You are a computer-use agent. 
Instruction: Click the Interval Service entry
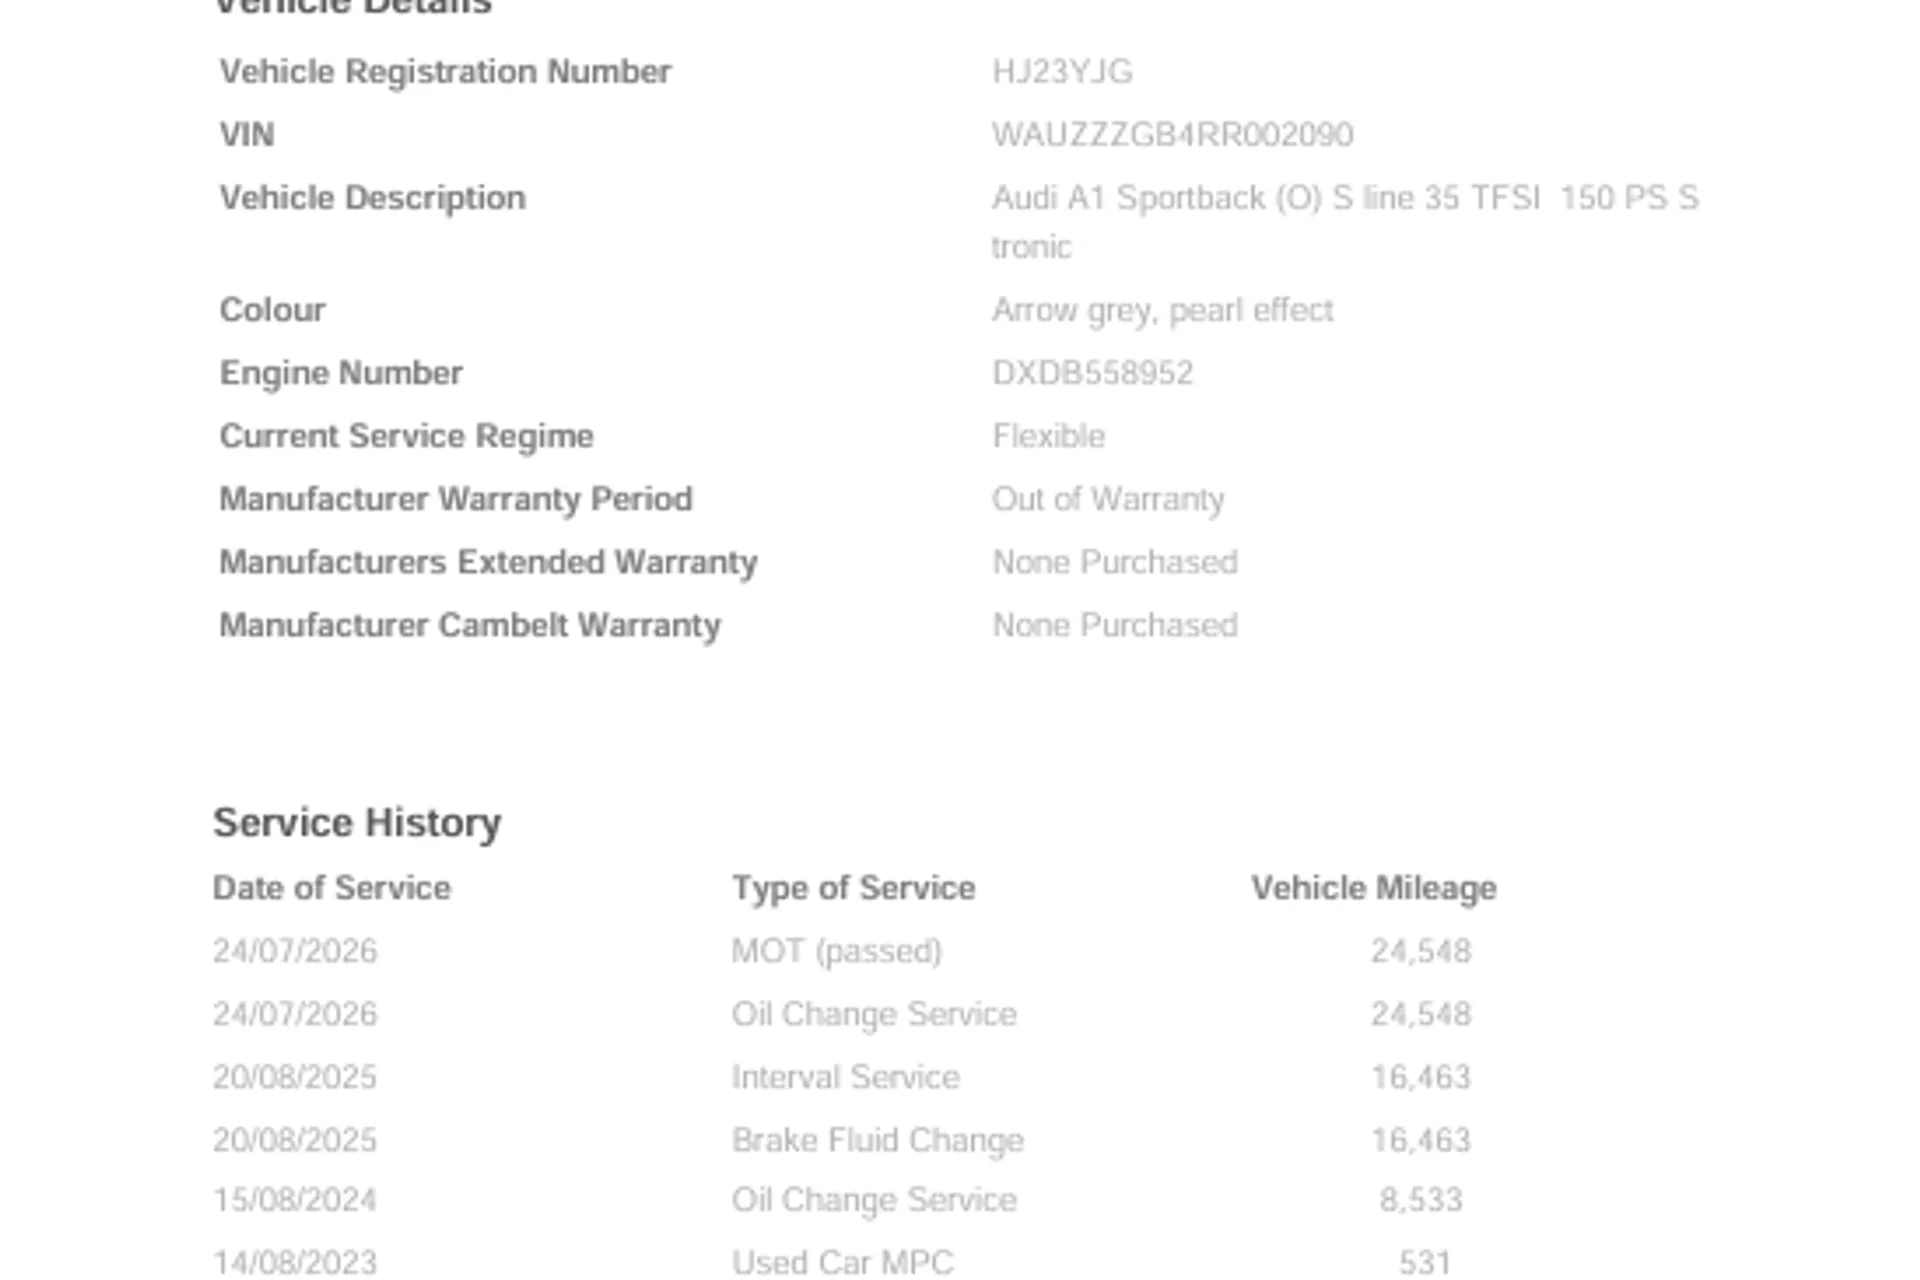click(846, 1077)
